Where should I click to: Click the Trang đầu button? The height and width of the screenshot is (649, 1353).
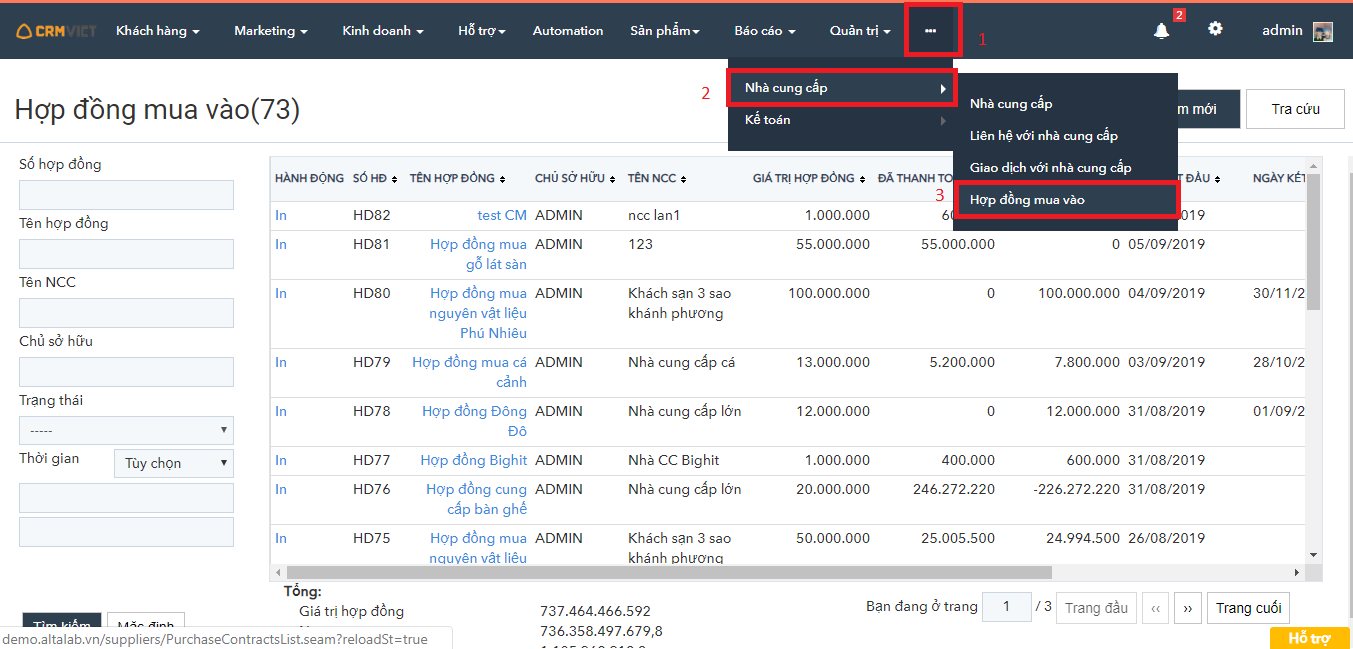(1096, 608)
